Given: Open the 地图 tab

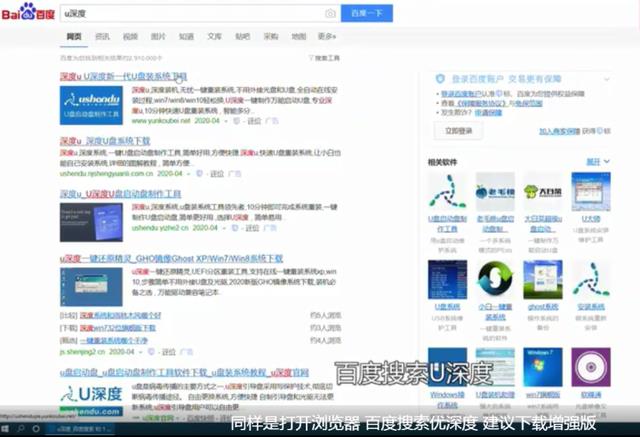Looking at the screenshot, I should click(x=299, y=37).
